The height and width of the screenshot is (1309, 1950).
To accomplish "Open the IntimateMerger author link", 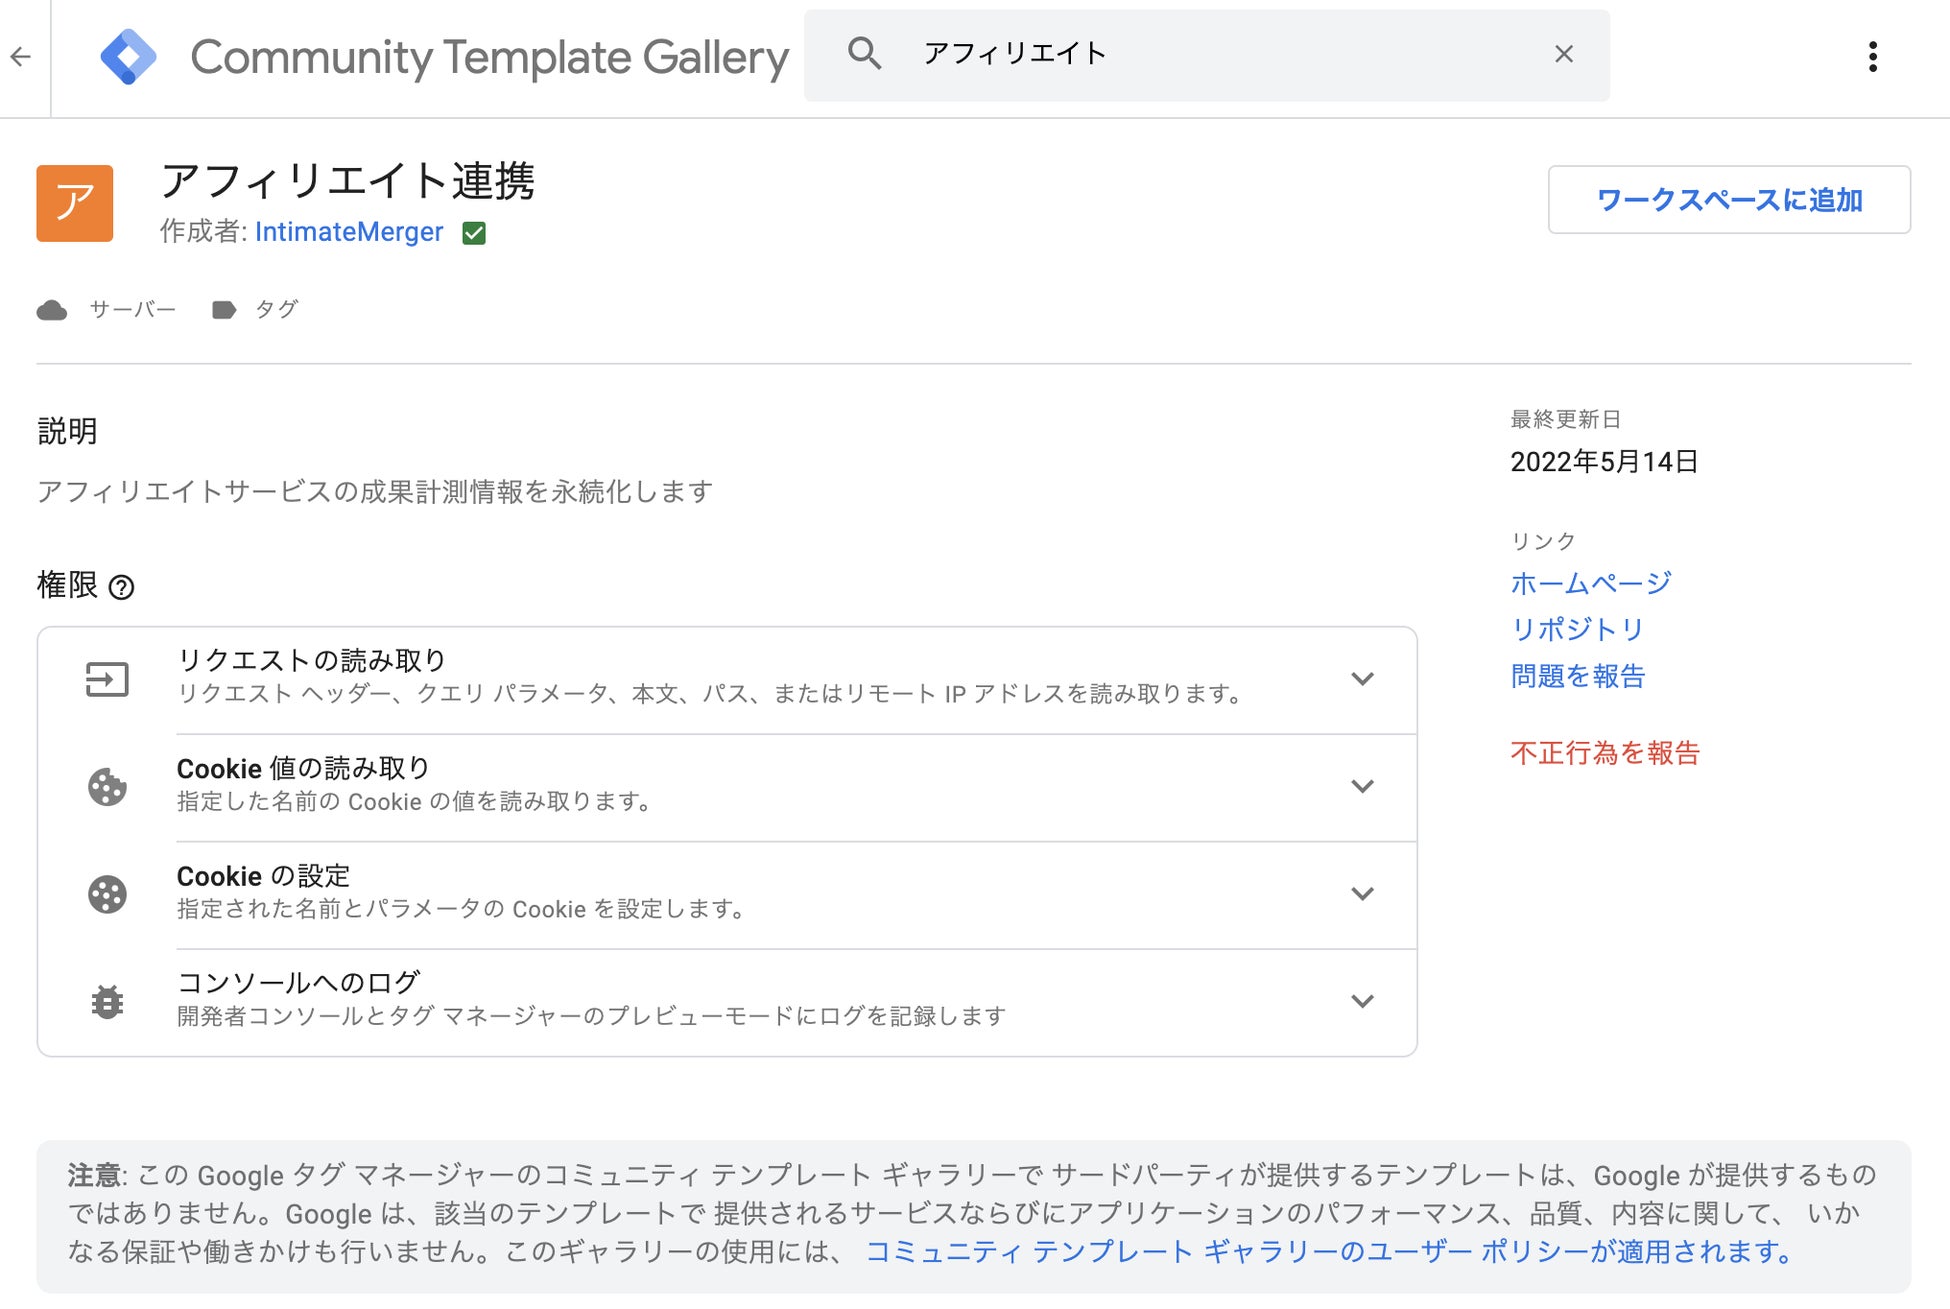I will pyautogui.click(x=348, y=232).
